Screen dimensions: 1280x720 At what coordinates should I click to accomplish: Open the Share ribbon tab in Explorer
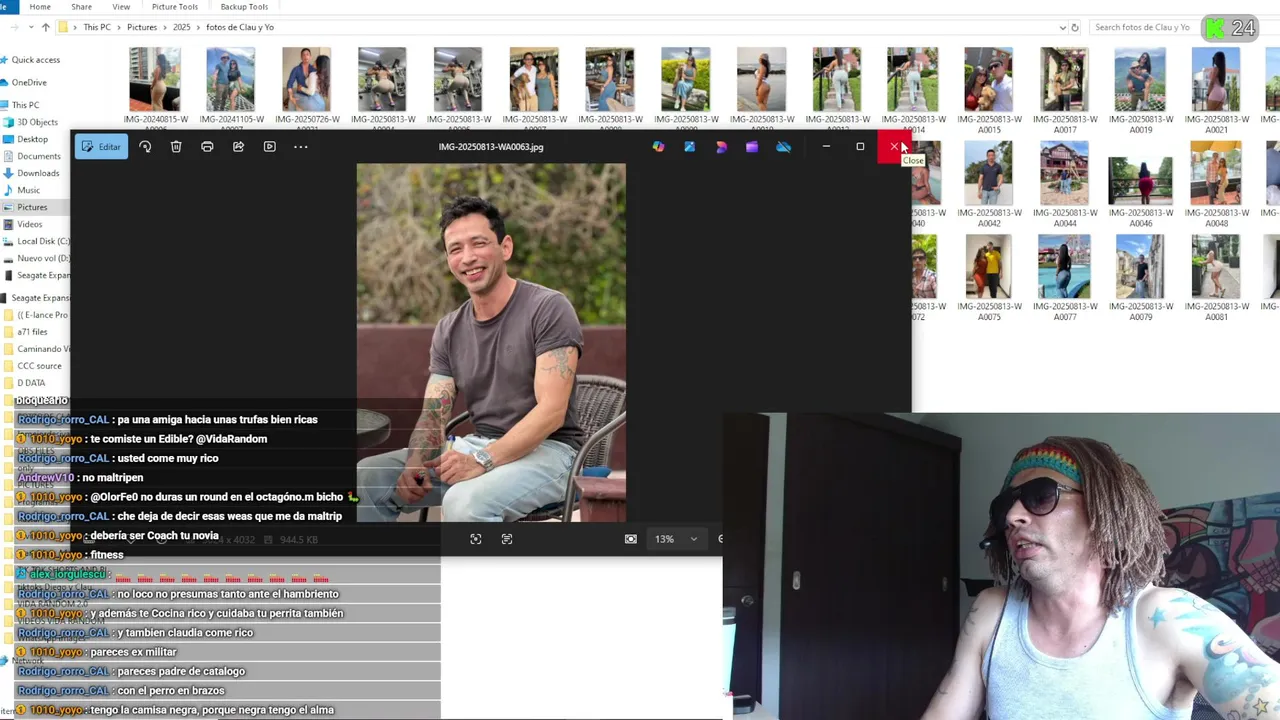[82, 7]
